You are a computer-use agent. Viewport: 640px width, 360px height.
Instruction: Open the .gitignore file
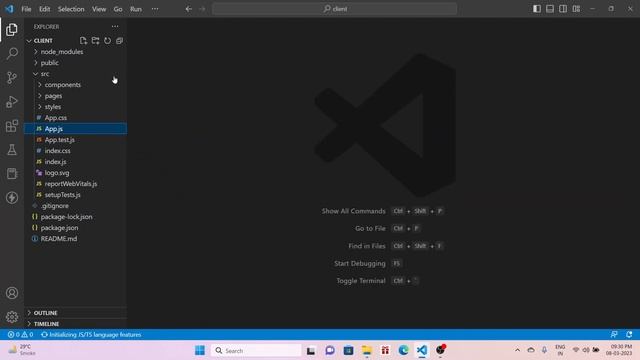pos(76,206)
